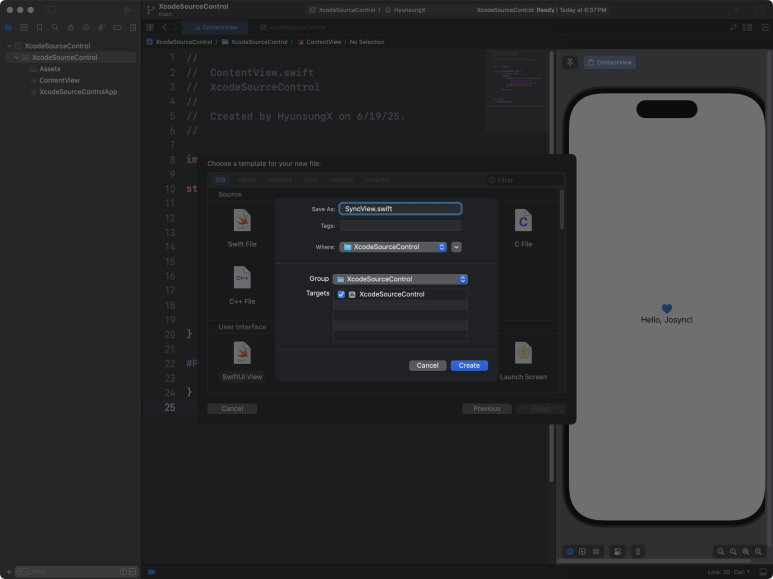Toggle source control status filter icon
Viewport: 773px width, 579px height.
[132, 572]
